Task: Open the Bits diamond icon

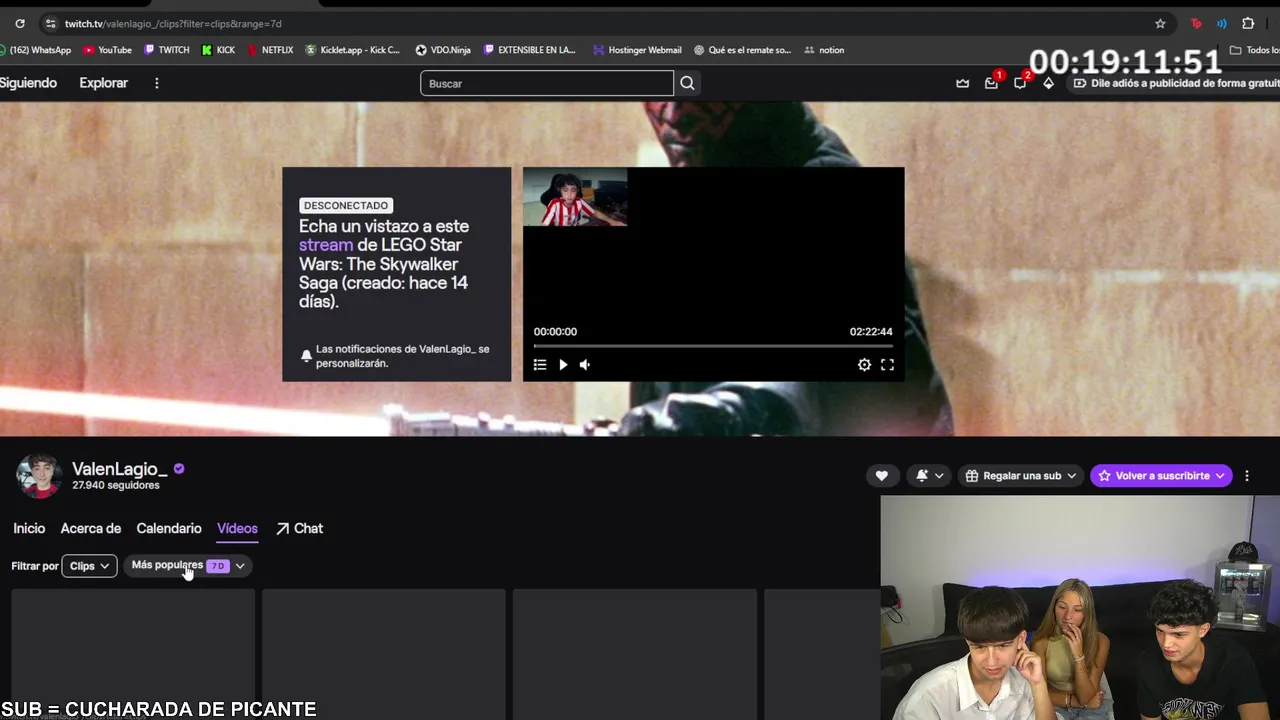Action: (1048, 83)
